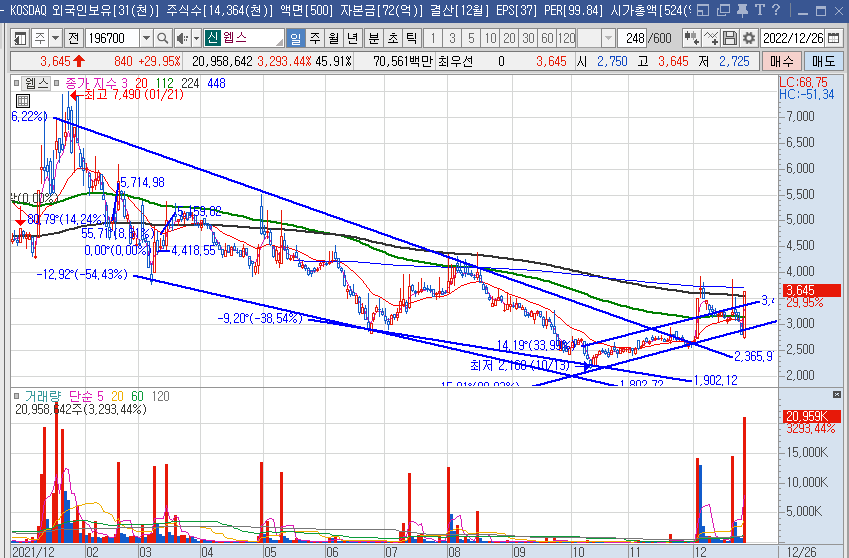This screenshot has width=849, height=558.
Task: Open the 주 market type dropdown
Action: (55, 38)
